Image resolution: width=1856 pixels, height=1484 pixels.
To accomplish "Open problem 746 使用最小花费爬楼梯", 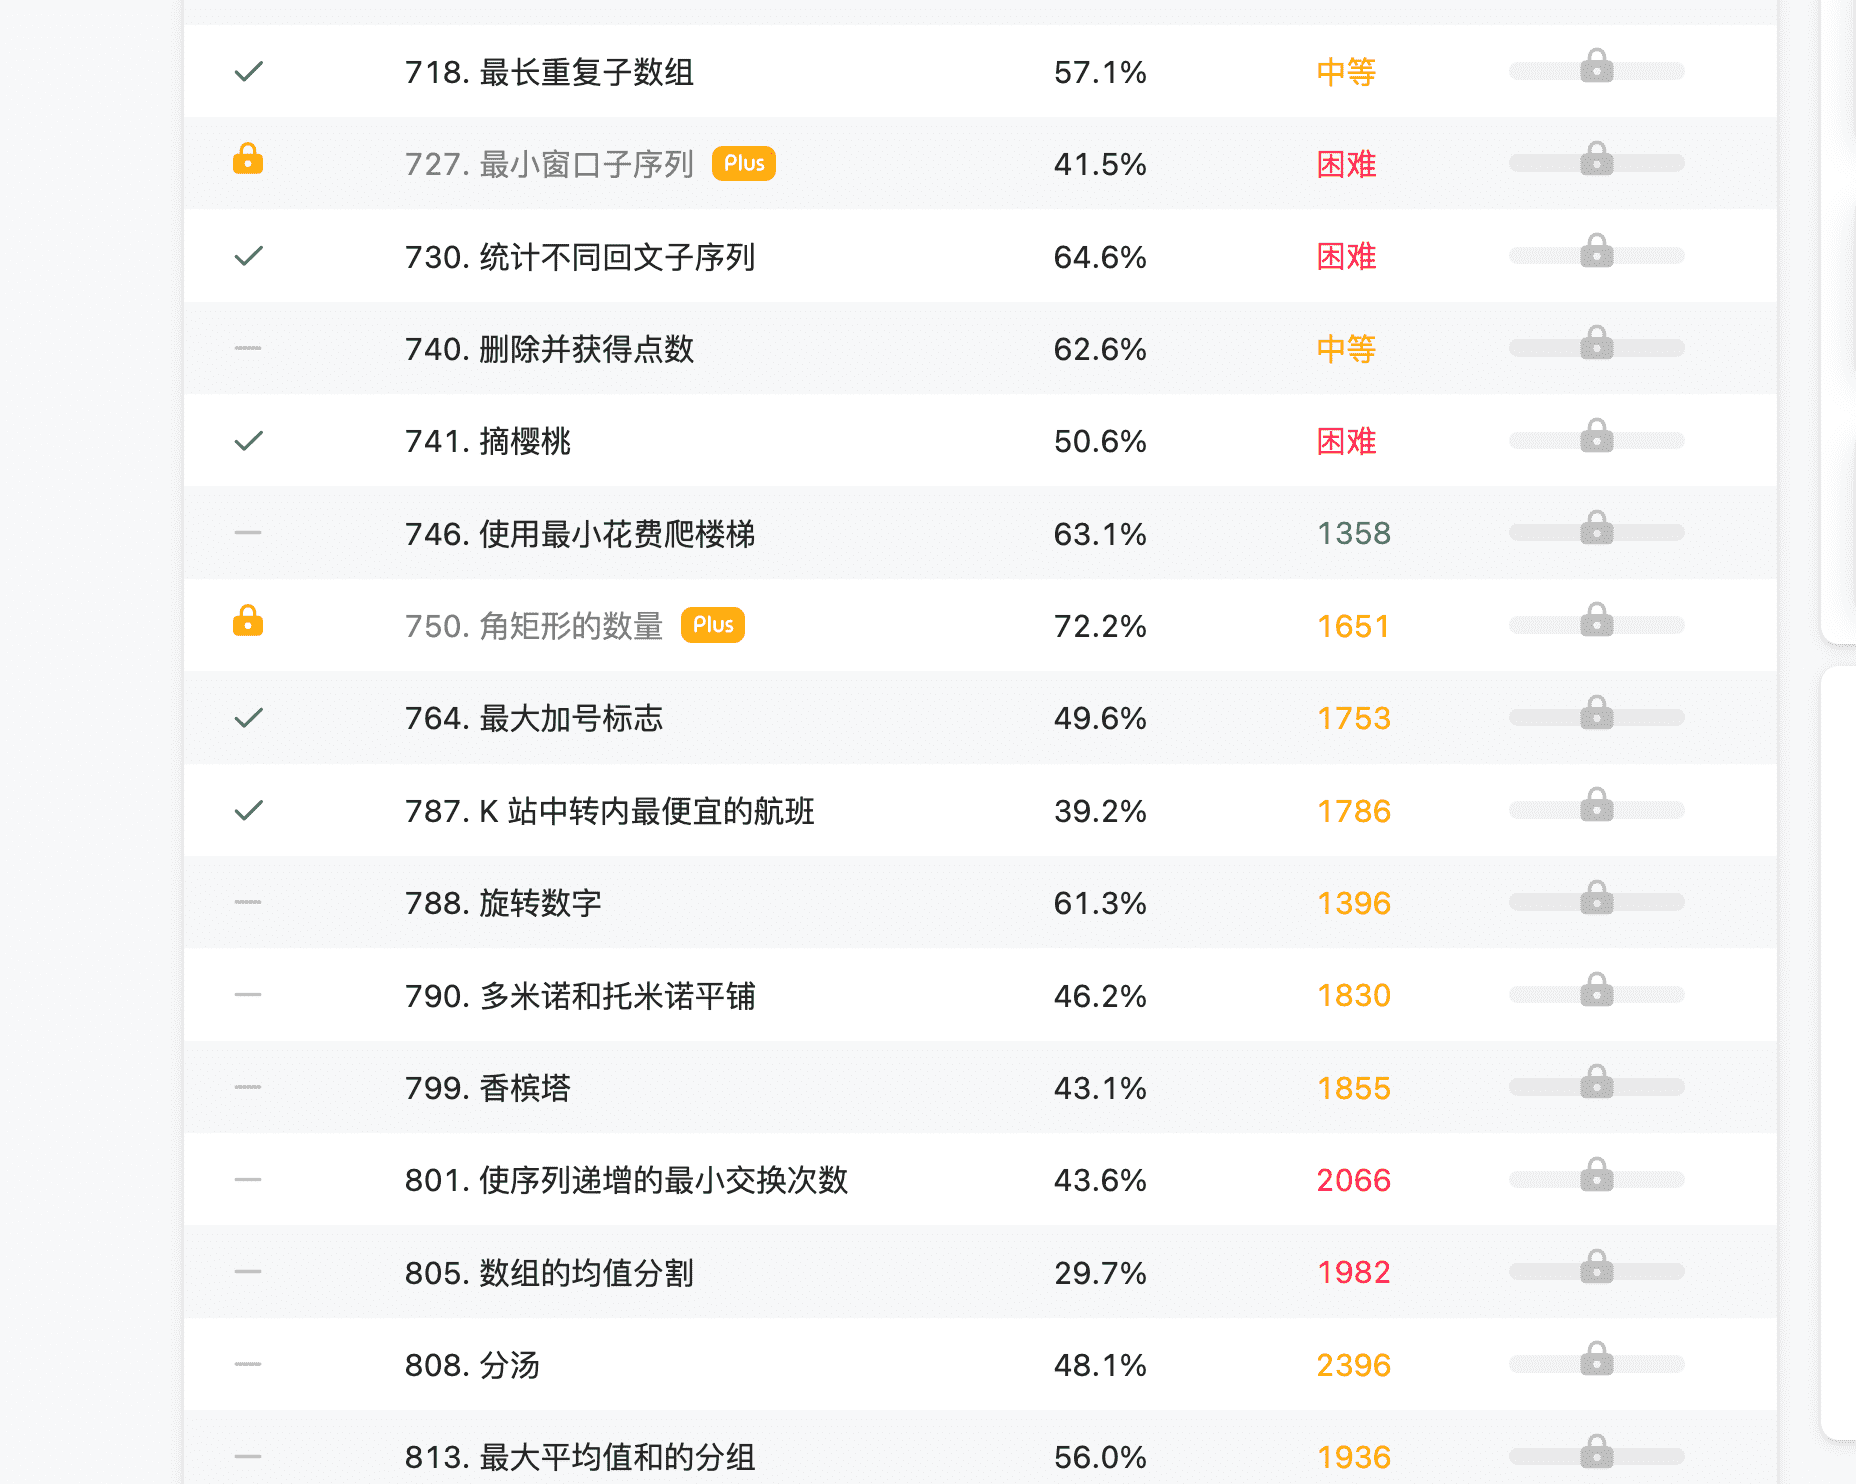I will 580,534.
